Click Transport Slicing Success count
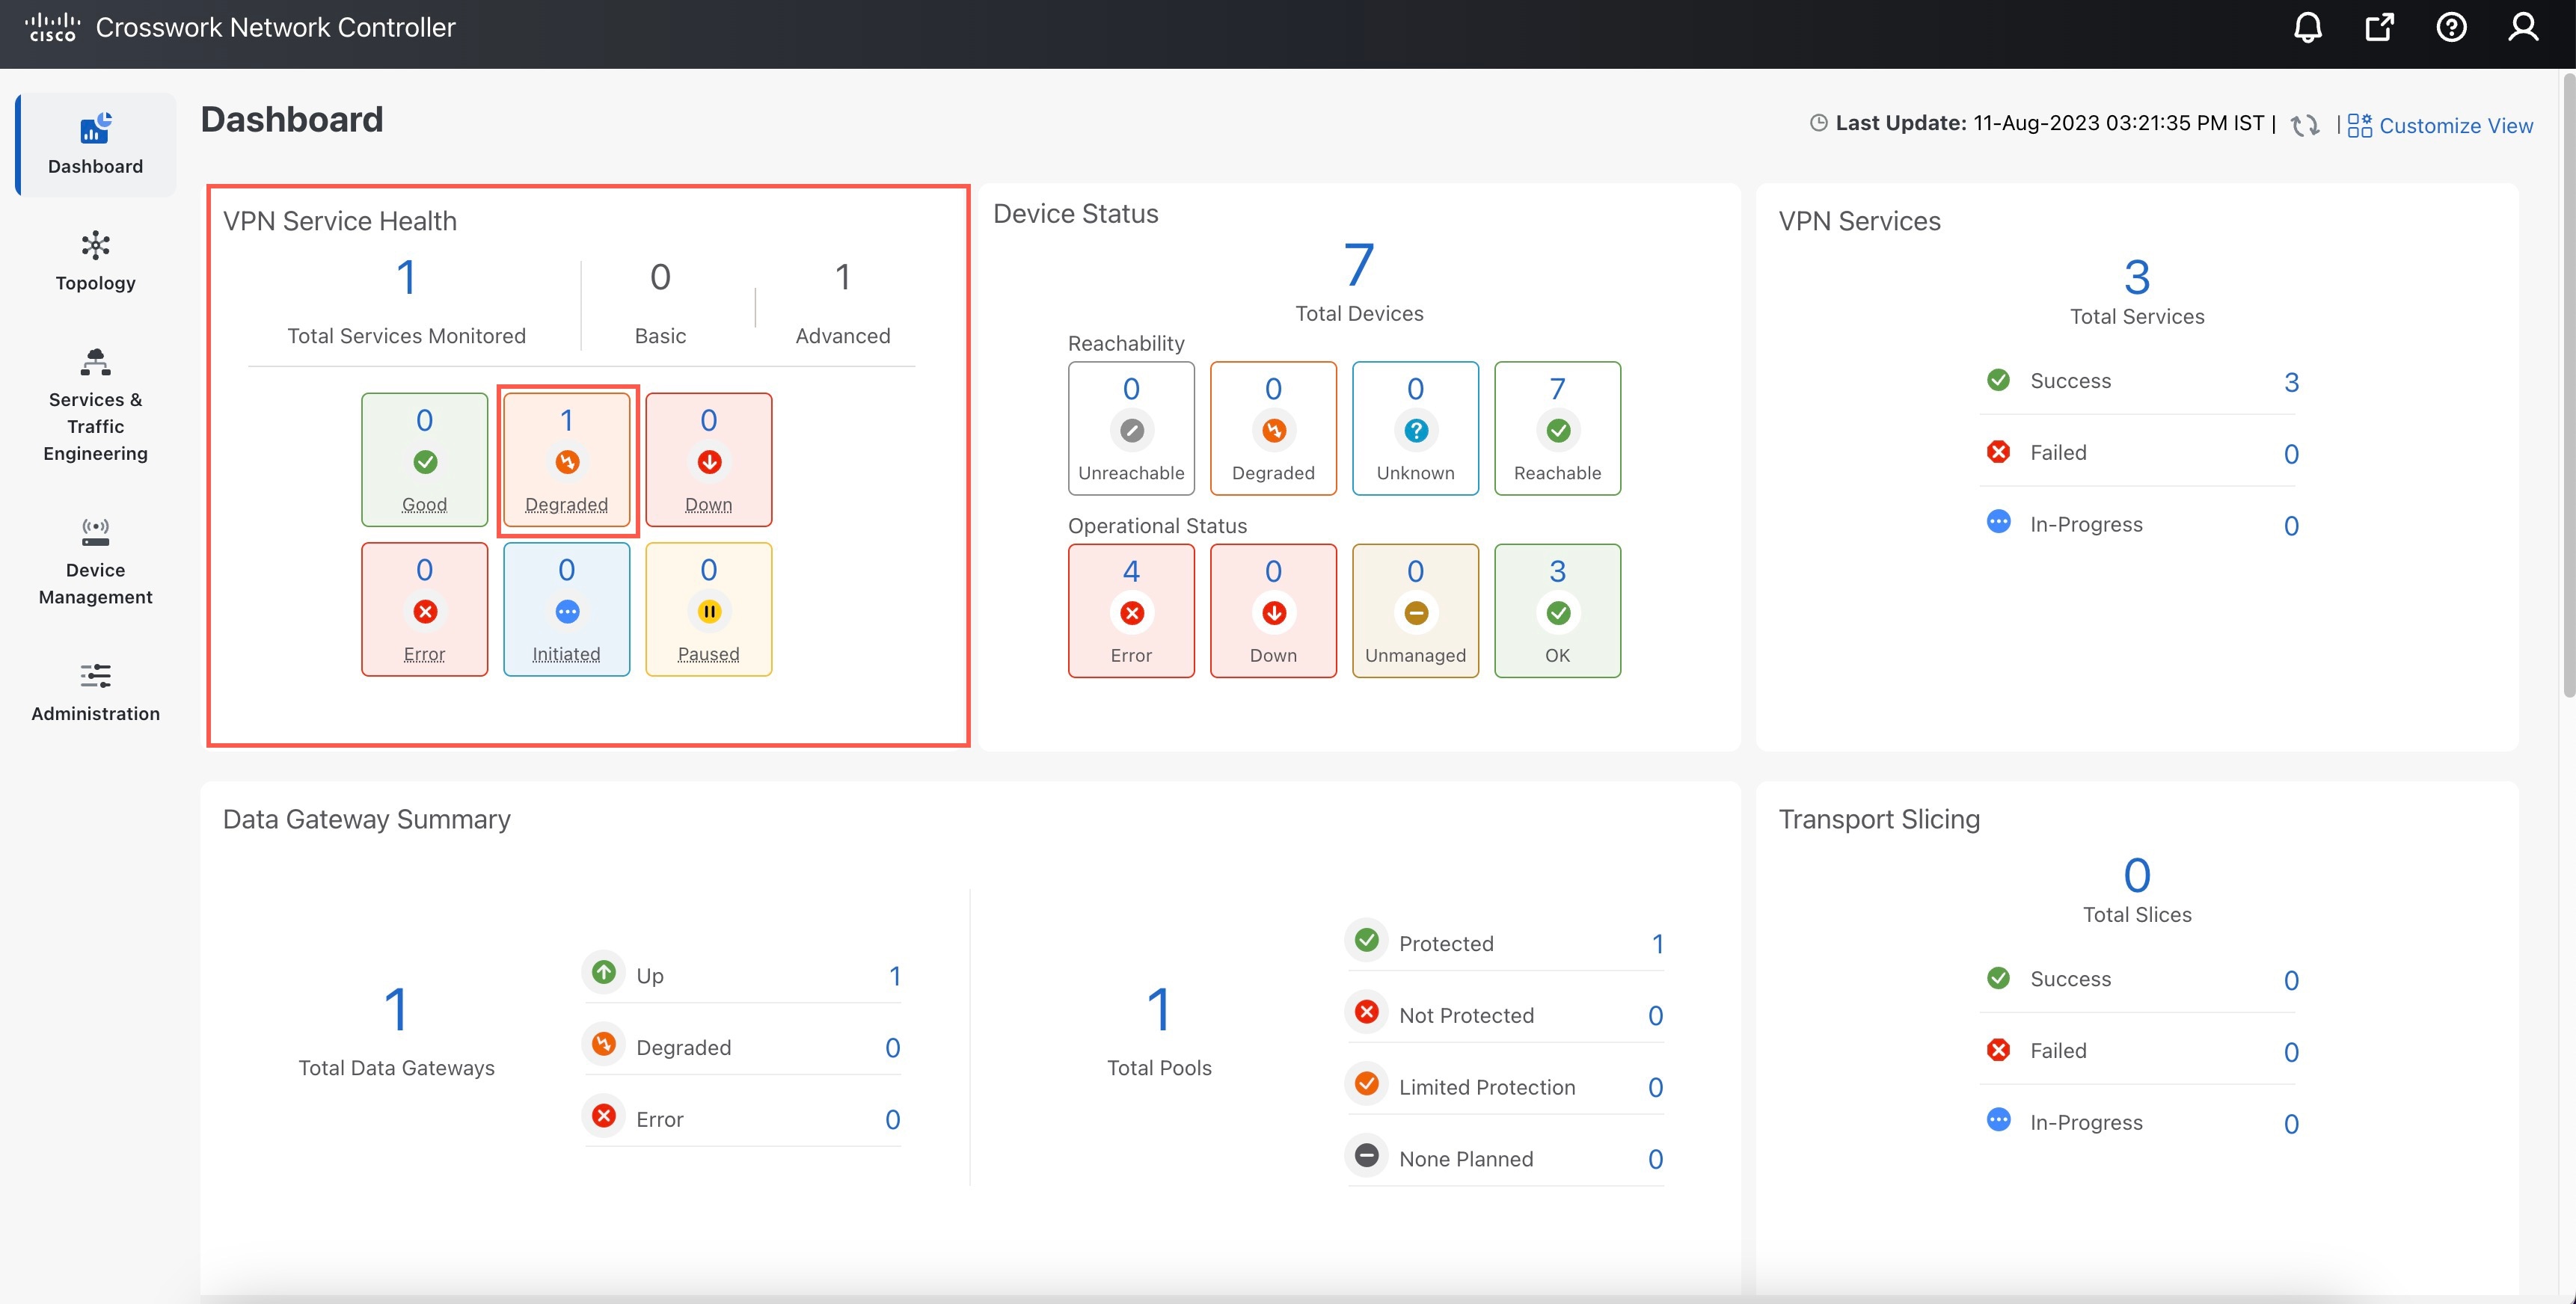 tap(2291, 980)
